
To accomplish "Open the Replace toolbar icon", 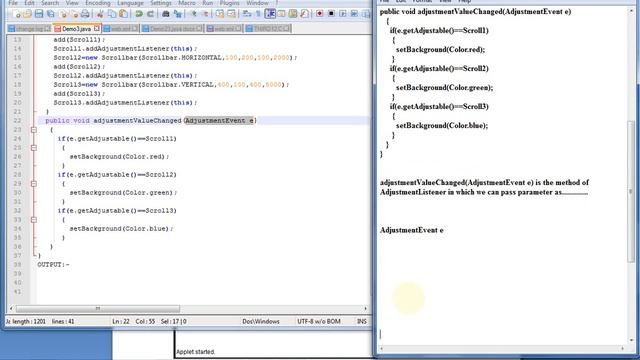I will (x=177, y=14).
